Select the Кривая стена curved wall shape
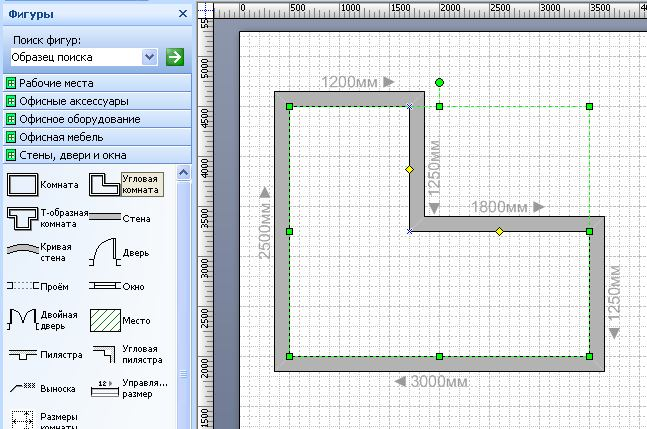This screenshot has width=647, height=429. click(39, 252)
